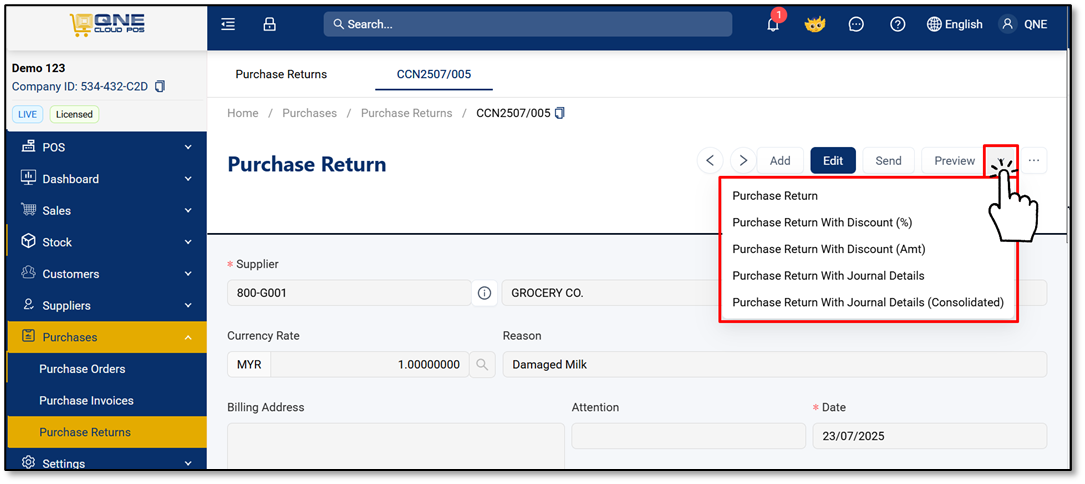Expand the Settings menu chevron
Viewport: 1085px width, 484px height.
point(188,463)
